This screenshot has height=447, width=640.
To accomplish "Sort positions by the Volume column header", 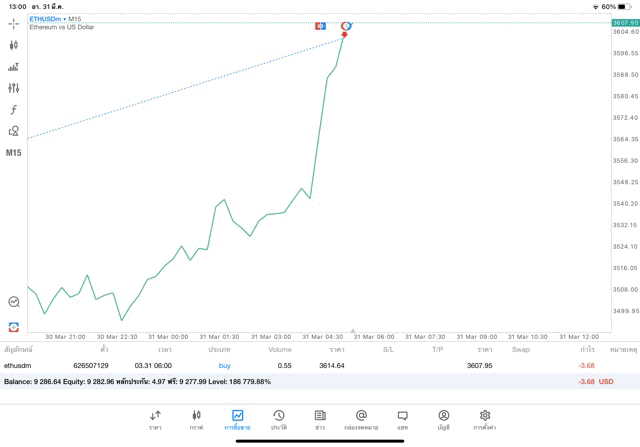I will [x=280, y=350].
